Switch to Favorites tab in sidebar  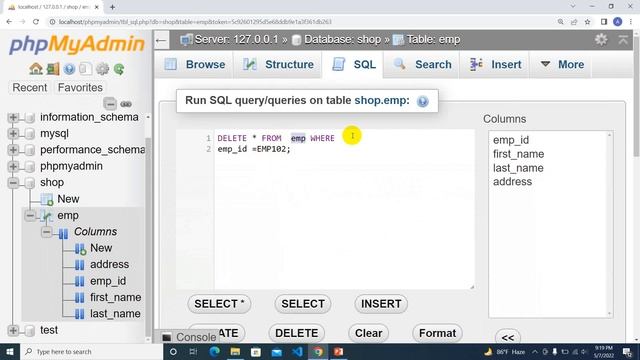(80, 88)
